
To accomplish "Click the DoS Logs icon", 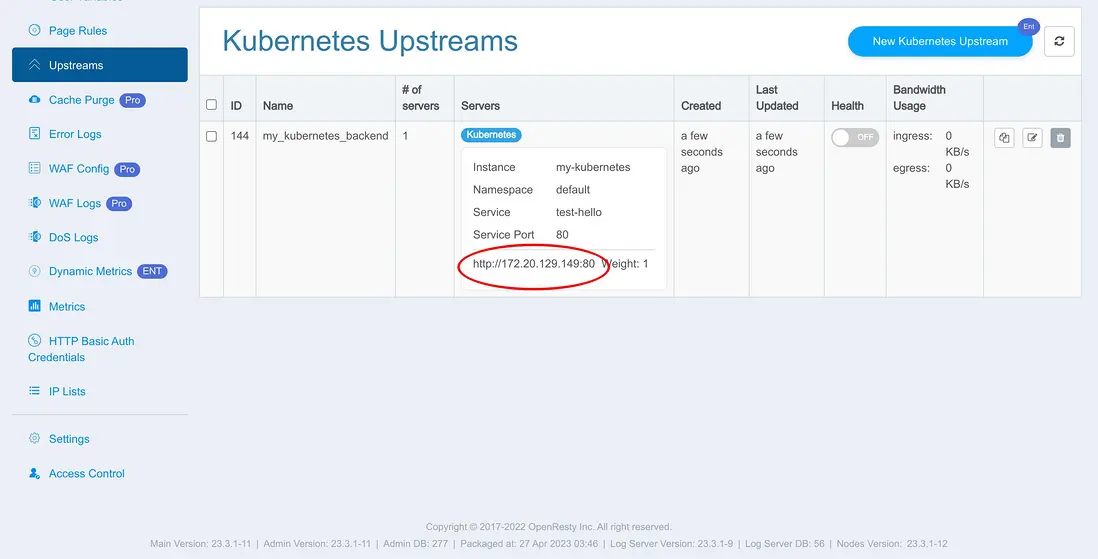I will tap(34, 237).
